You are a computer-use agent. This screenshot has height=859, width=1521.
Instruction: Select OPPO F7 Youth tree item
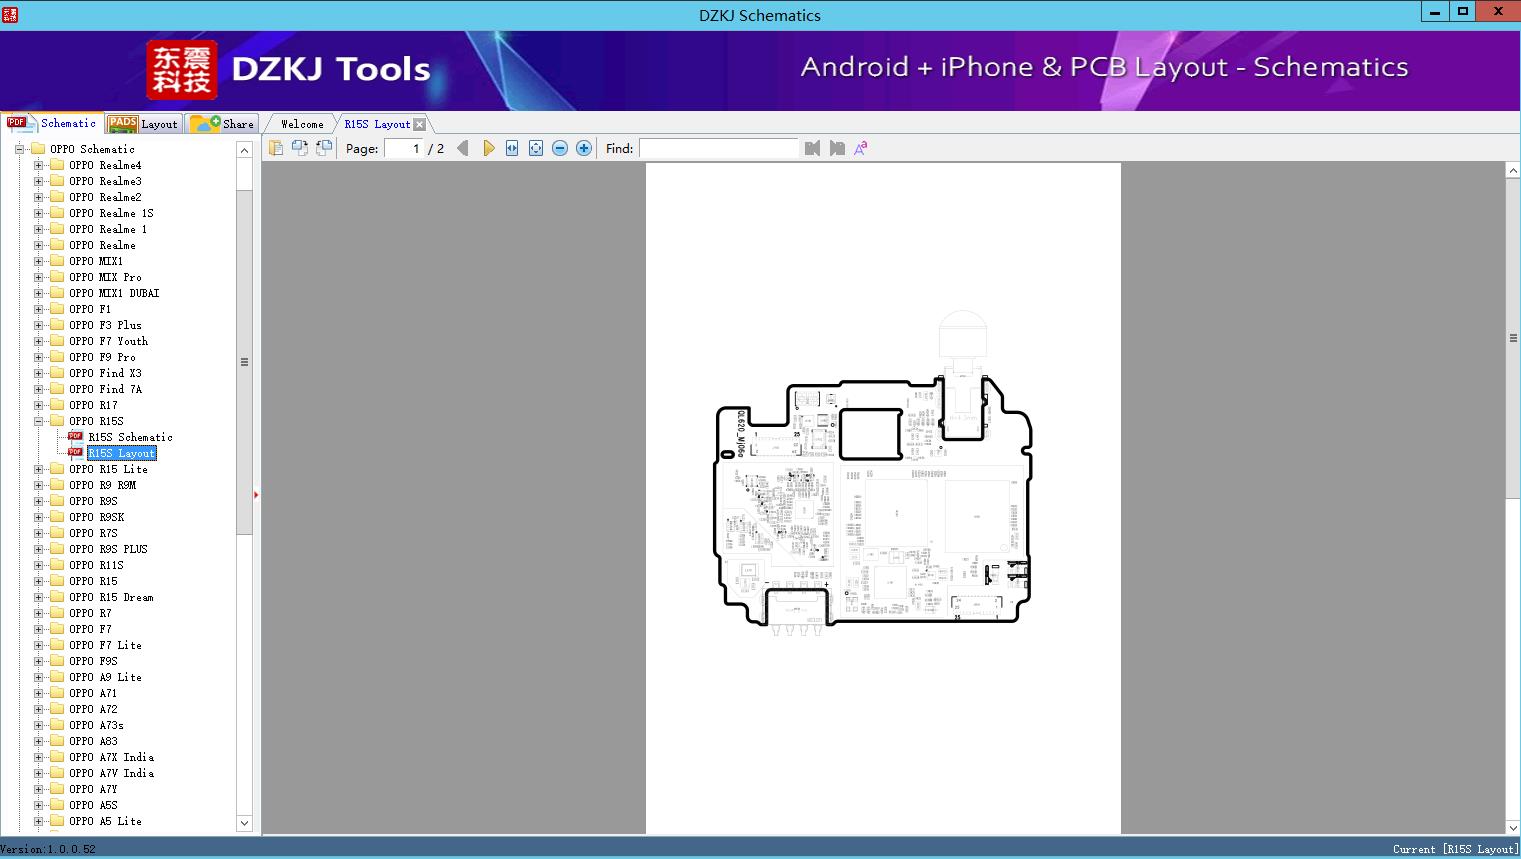click(x=108, y=341)
